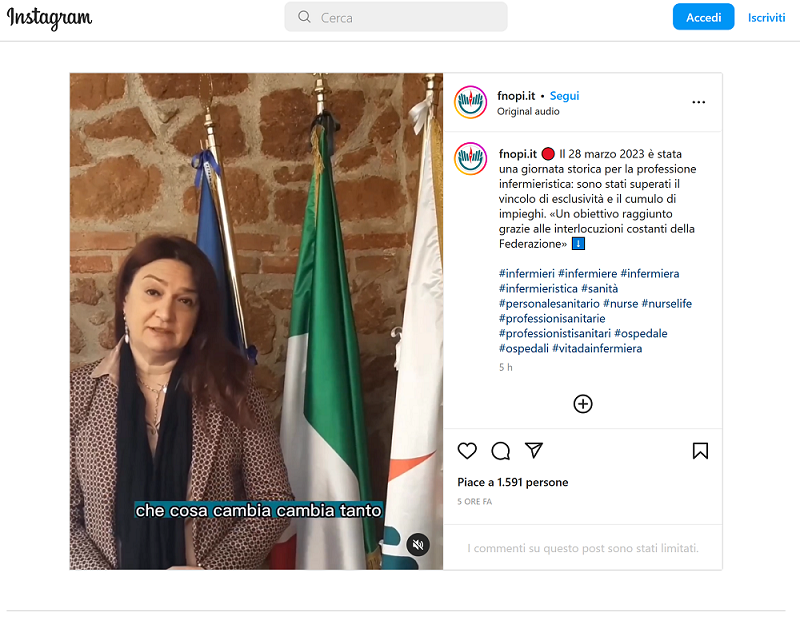Open fnopi.it profile picture in header
Screen dimensions: 800x632
tap(470, 102)
